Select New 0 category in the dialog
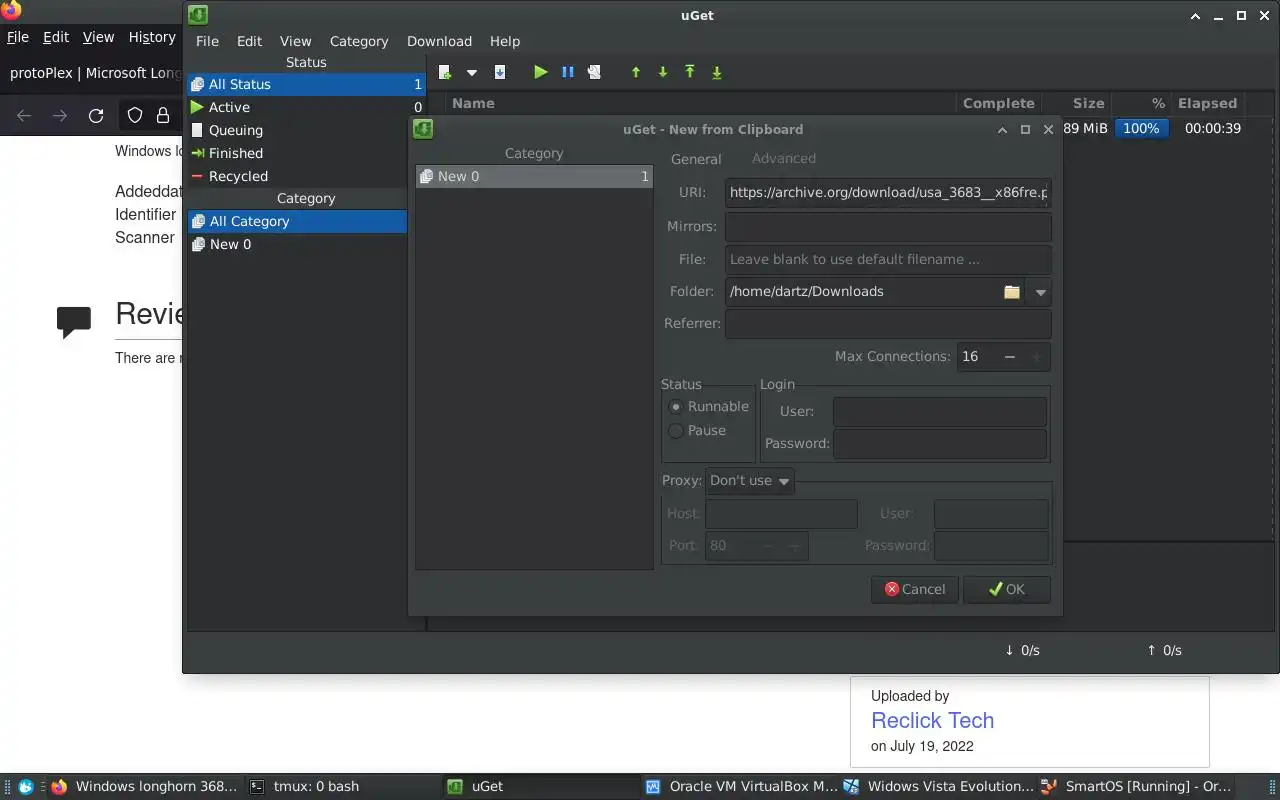This screenshot has width=1280, height=800. click(534, 176)
